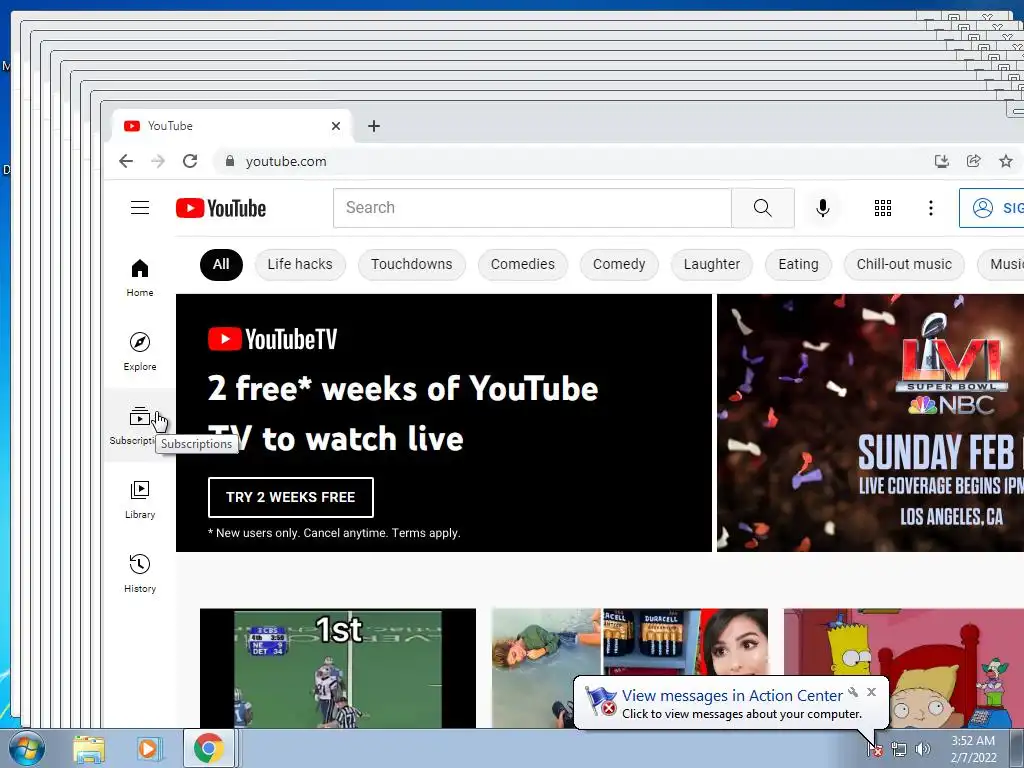1024x768 pixels.
Task: Select the All filter chip
Action: 221,264
